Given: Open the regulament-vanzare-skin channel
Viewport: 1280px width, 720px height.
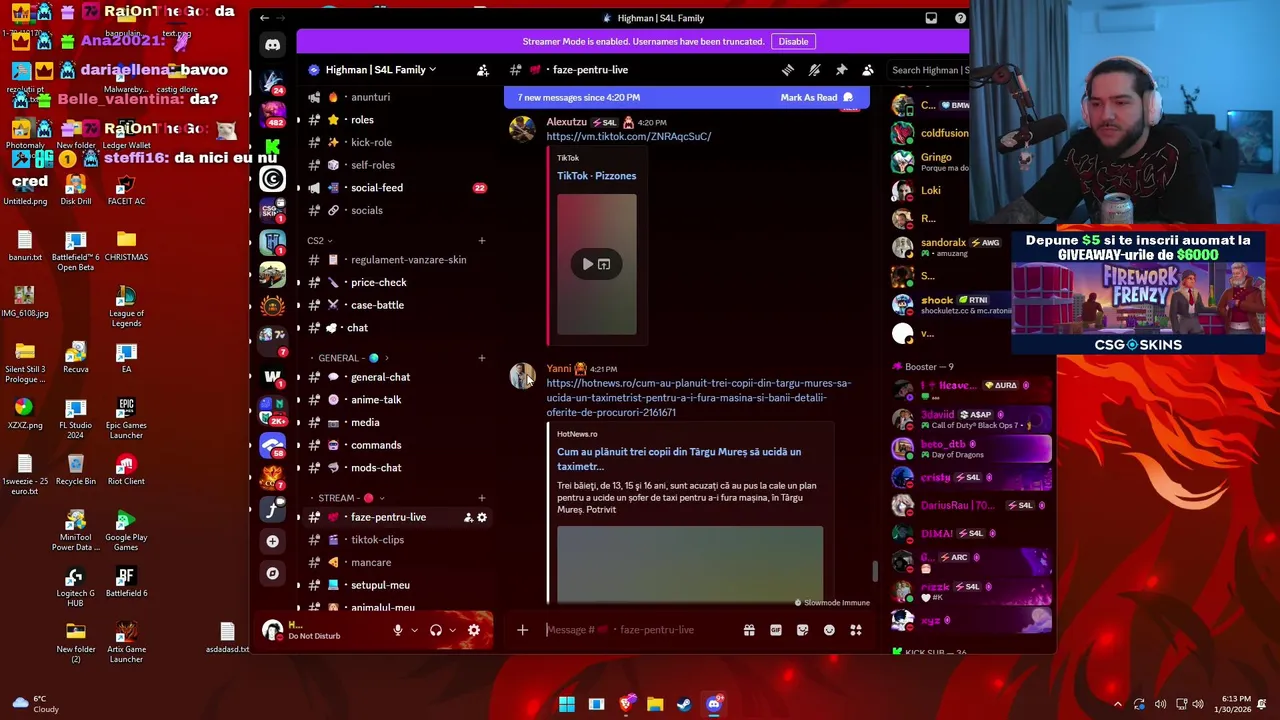Looking at the screenshot, I should pyautogui.click(x=396, y=260).
